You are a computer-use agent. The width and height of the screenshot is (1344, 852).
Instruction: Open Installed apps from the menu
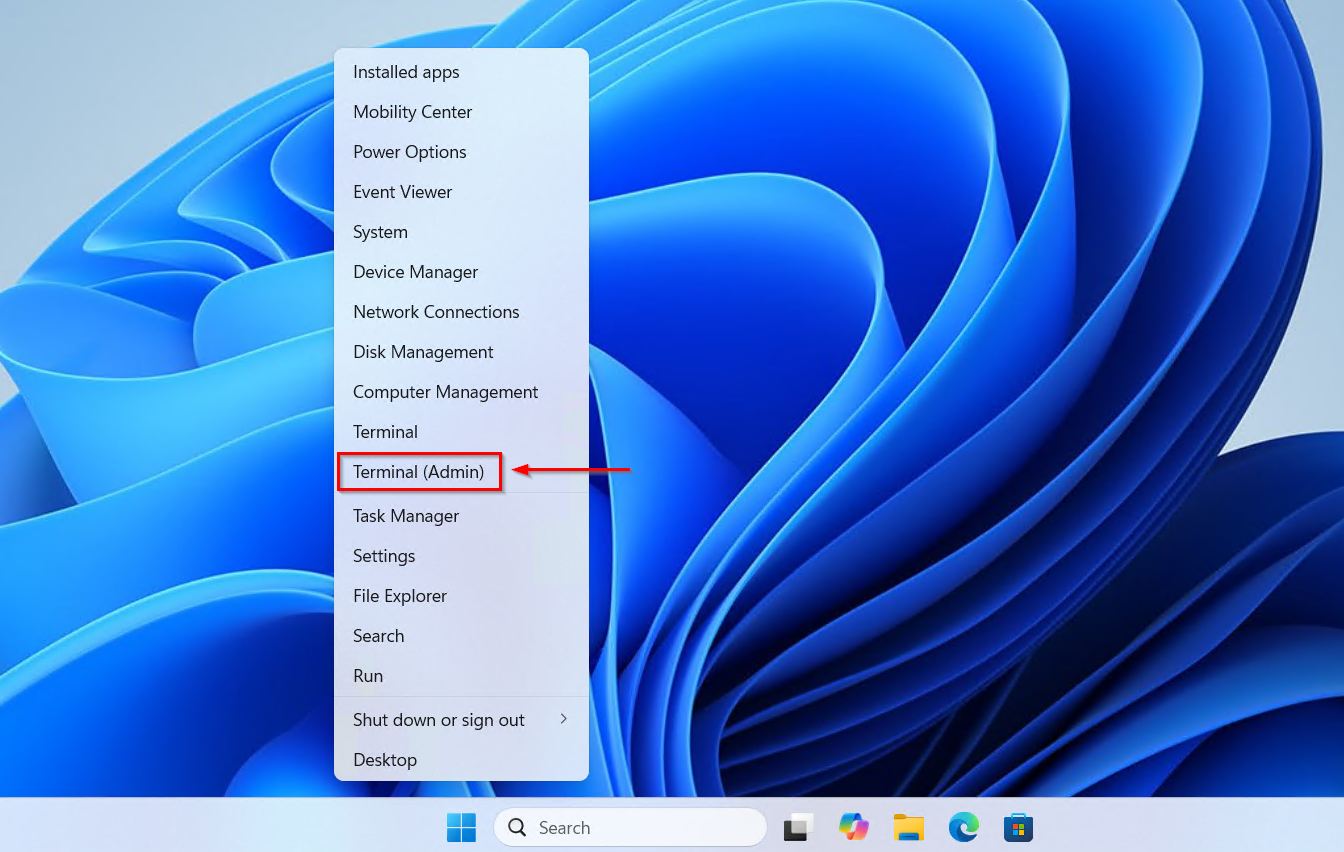406,72
